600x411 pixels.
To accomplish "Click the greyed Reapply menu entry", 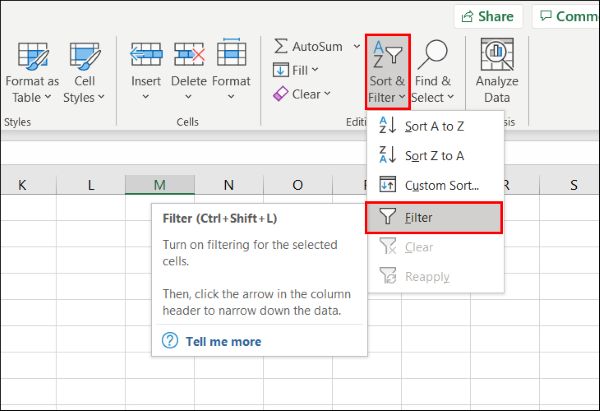I will coord(435,276).
